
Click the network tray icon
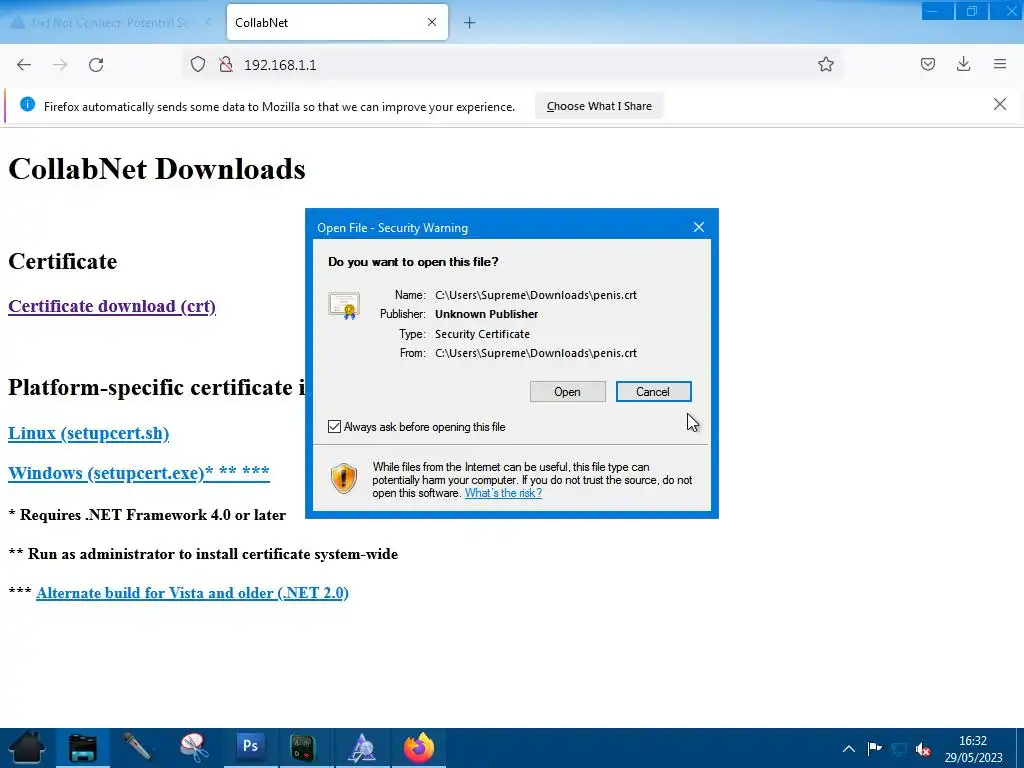tap(899, 748)
